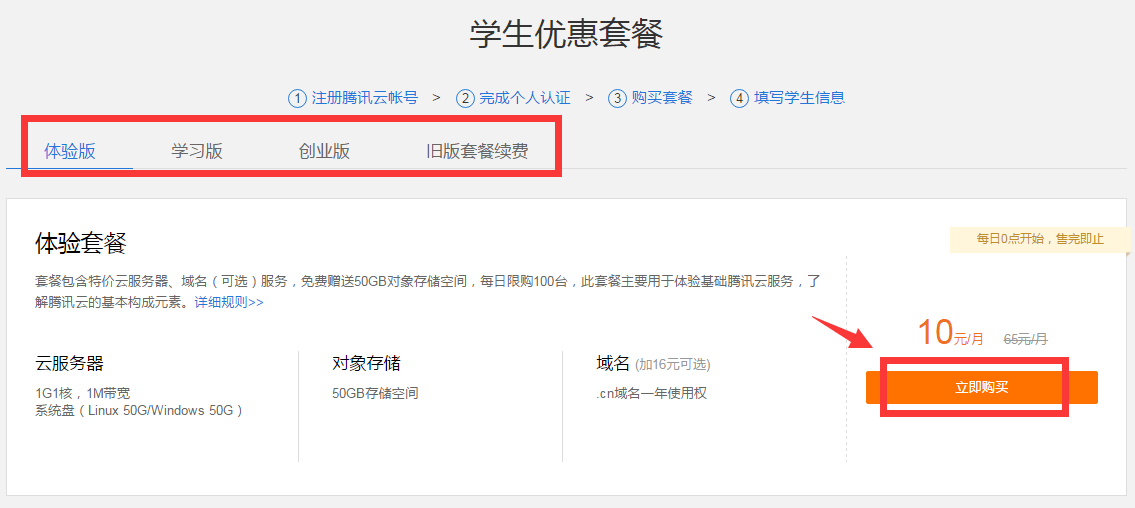The height and width of the screenshot is (508, 1135).
Task: Switch to the 体验版 tab
Action: coord(70,152)
